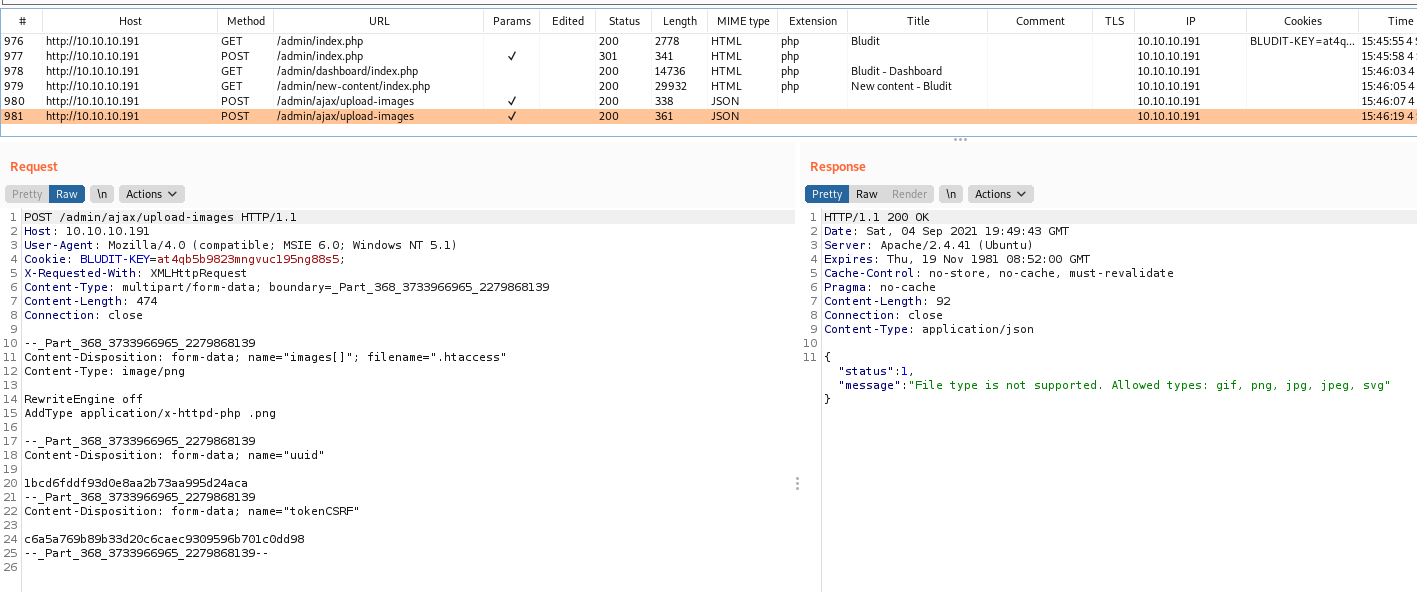
Task: Sort history by the MIME type column header
Action: (743, 21)
